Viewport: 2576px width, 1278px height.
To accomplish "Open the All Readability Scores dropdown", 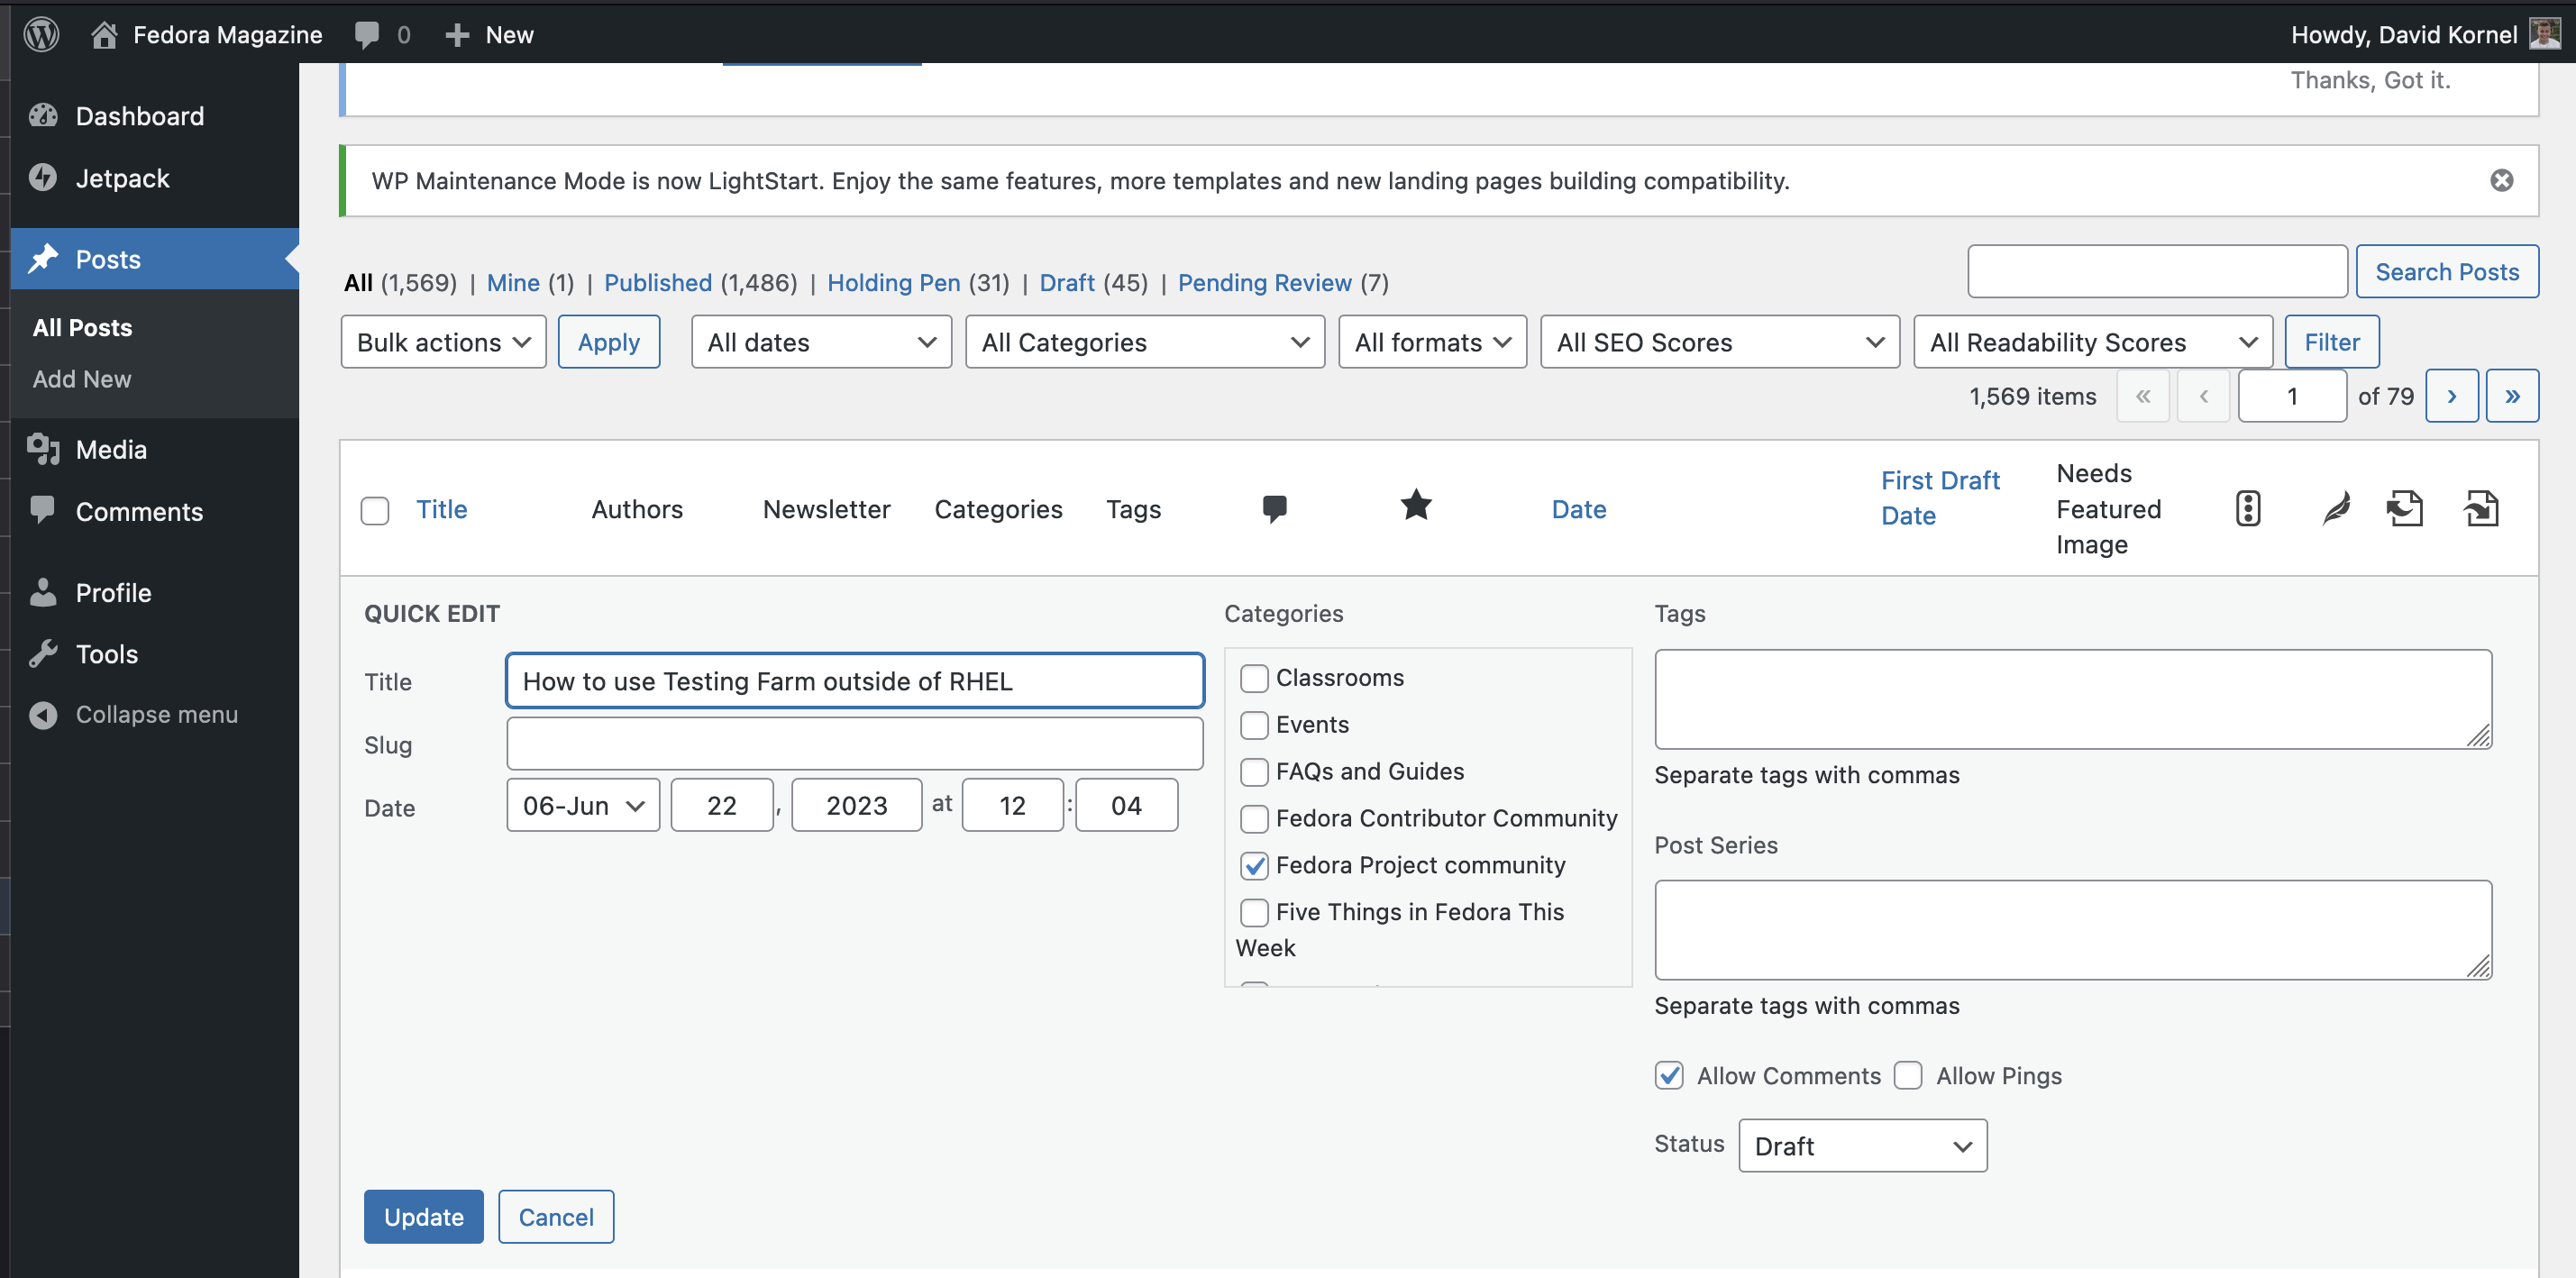I will 2093,342.
